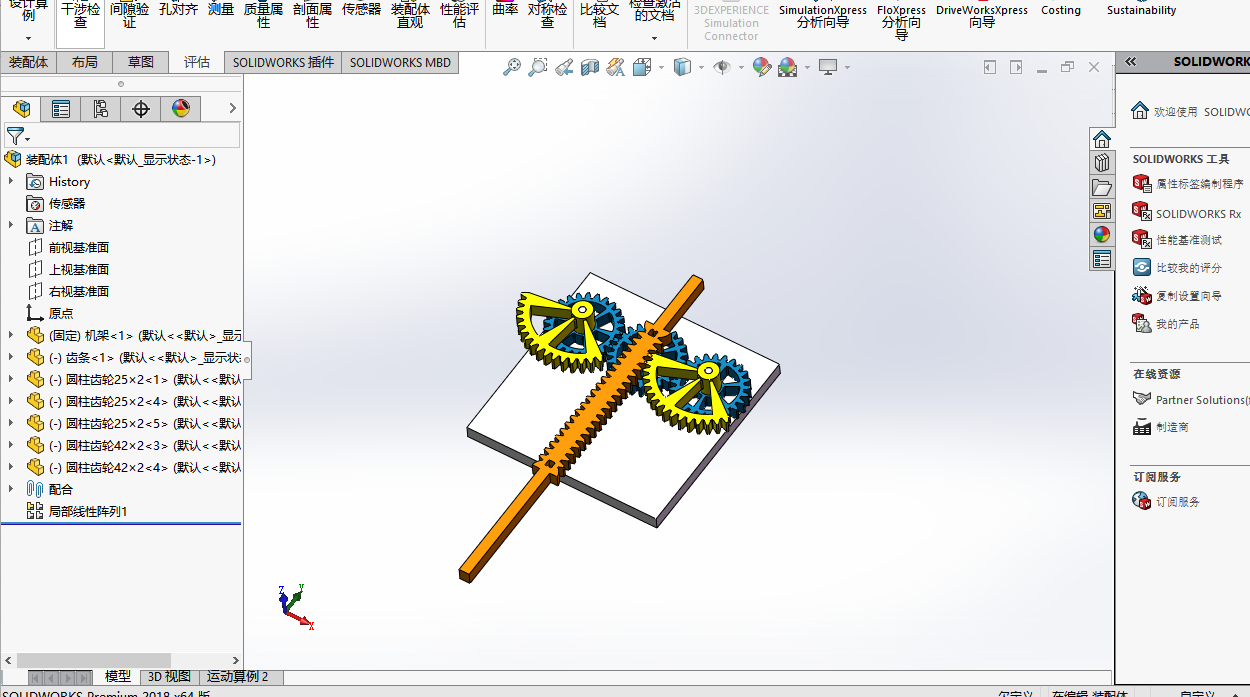Open the File Explorer task pane folder icon

tap(1101, 187)
